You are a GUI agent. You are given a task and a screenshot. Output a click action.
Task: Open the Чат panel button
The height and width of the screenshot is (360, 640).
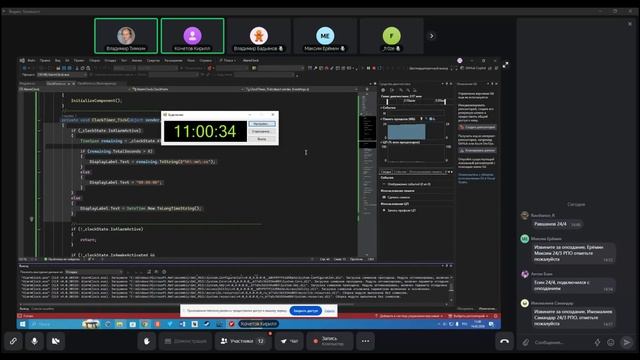pyautogui.click(x=289, y=341)
